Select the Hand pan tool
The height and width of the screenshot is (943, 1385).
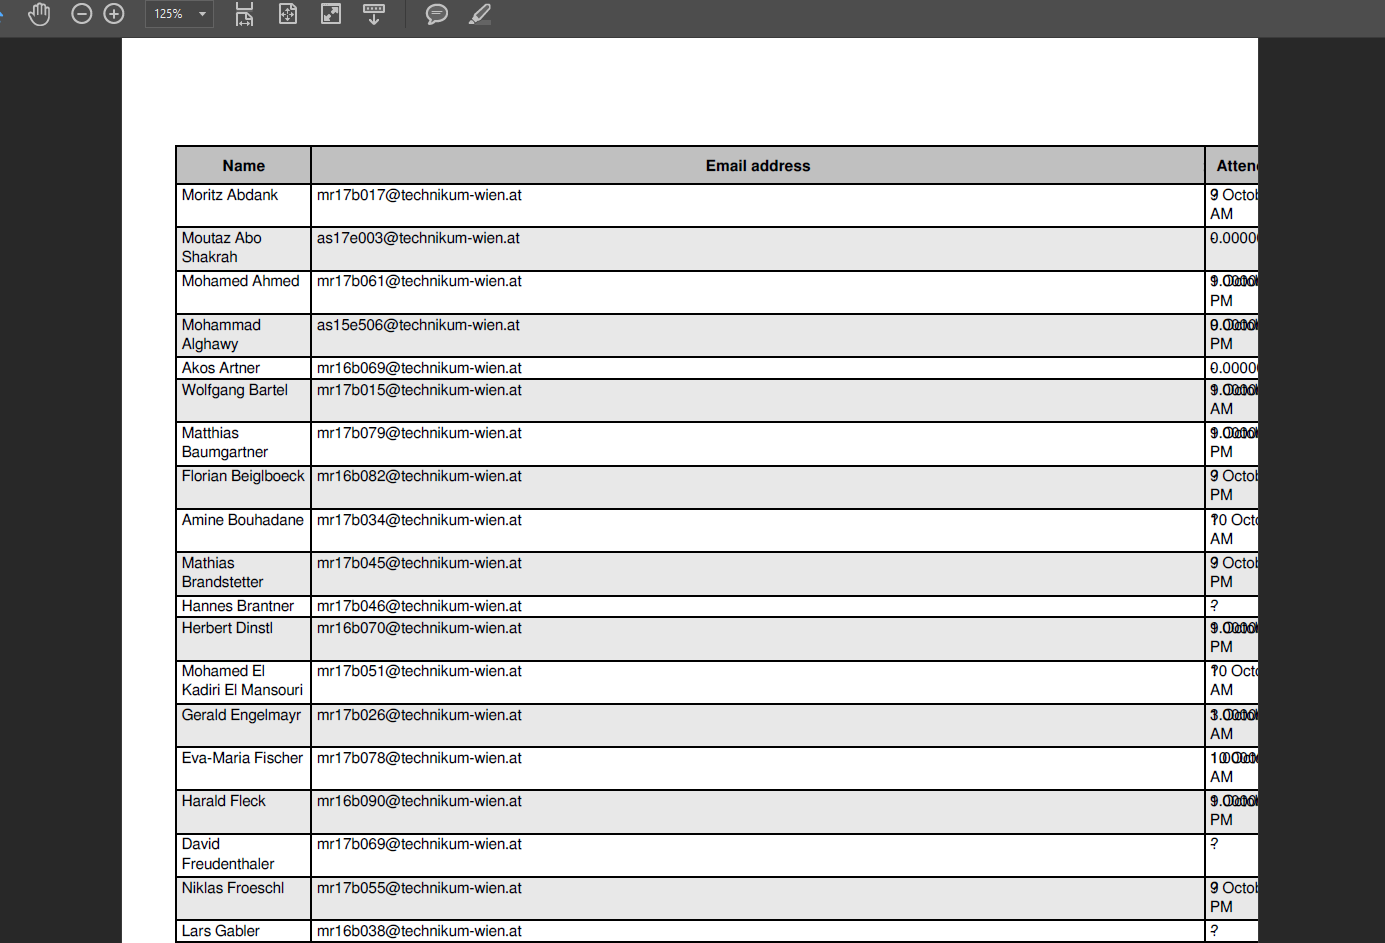click(x=39, y=14)
